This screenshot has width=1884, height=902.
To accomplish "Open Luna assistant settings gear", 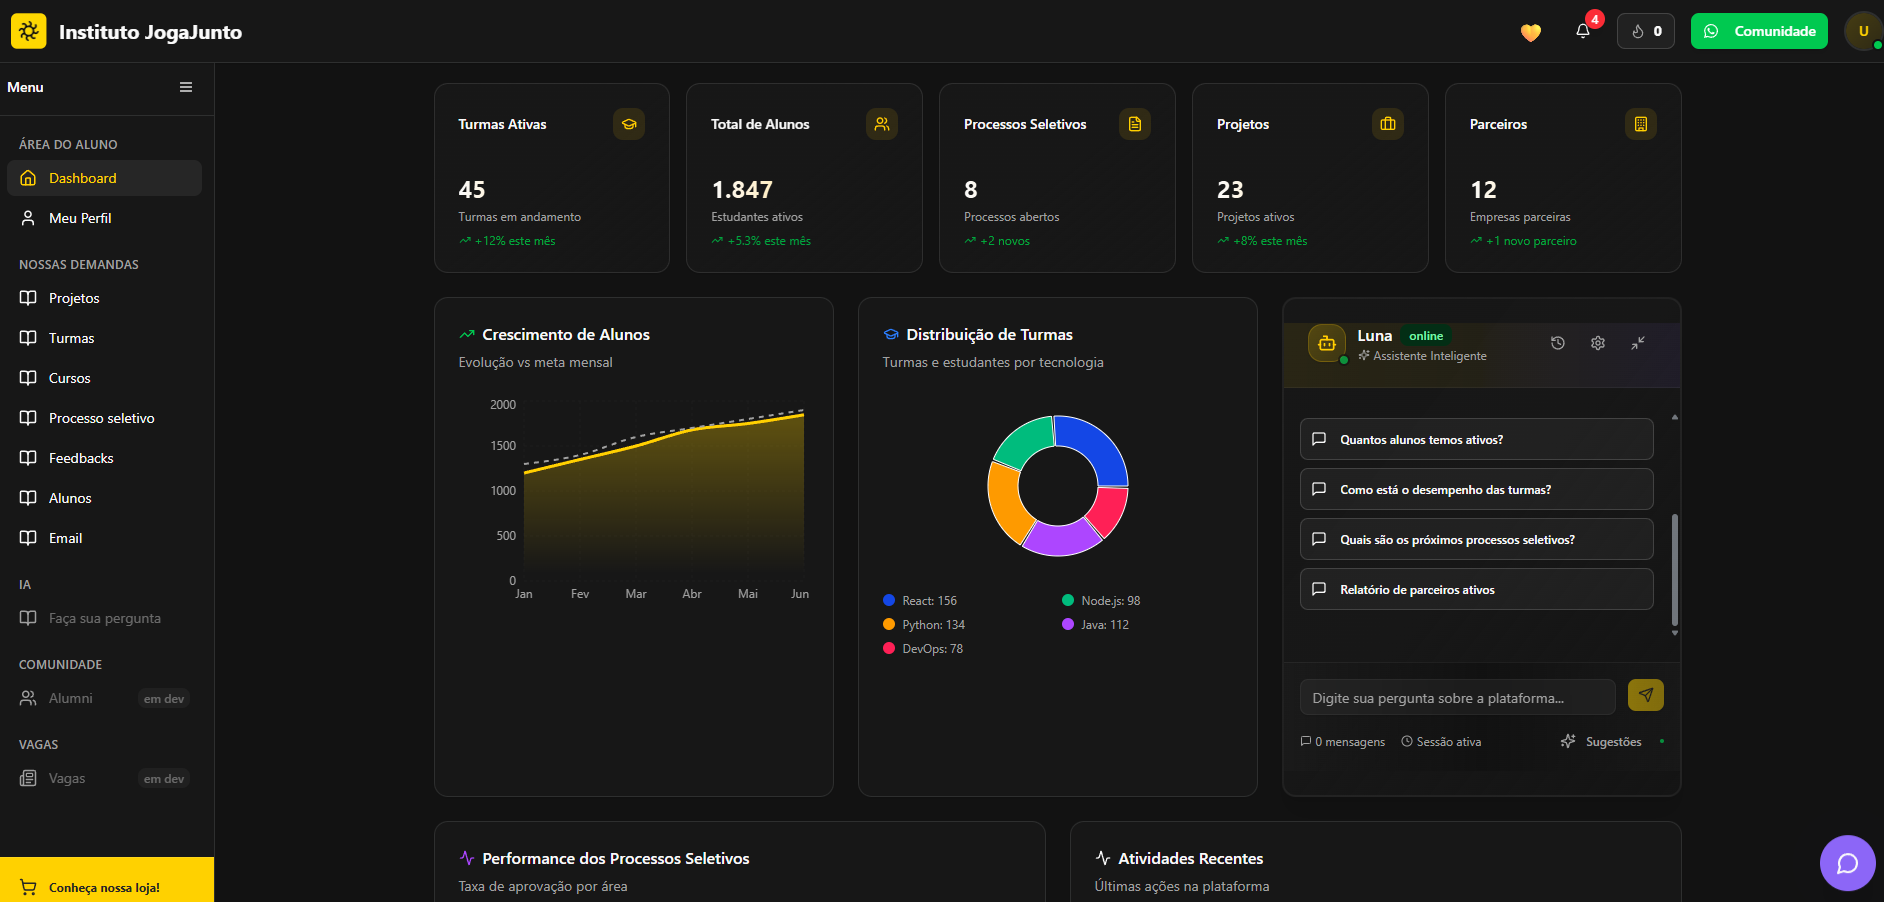I will point(1598,343).
